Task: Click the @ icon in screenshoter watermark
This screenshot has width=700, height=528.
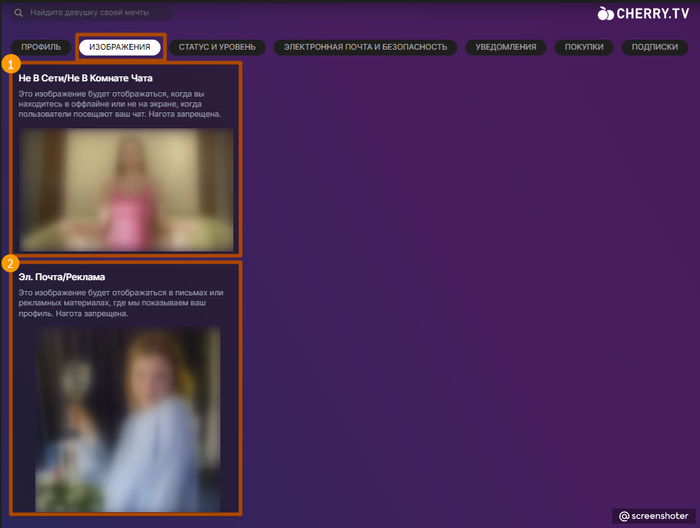Action: pos(624,516)
